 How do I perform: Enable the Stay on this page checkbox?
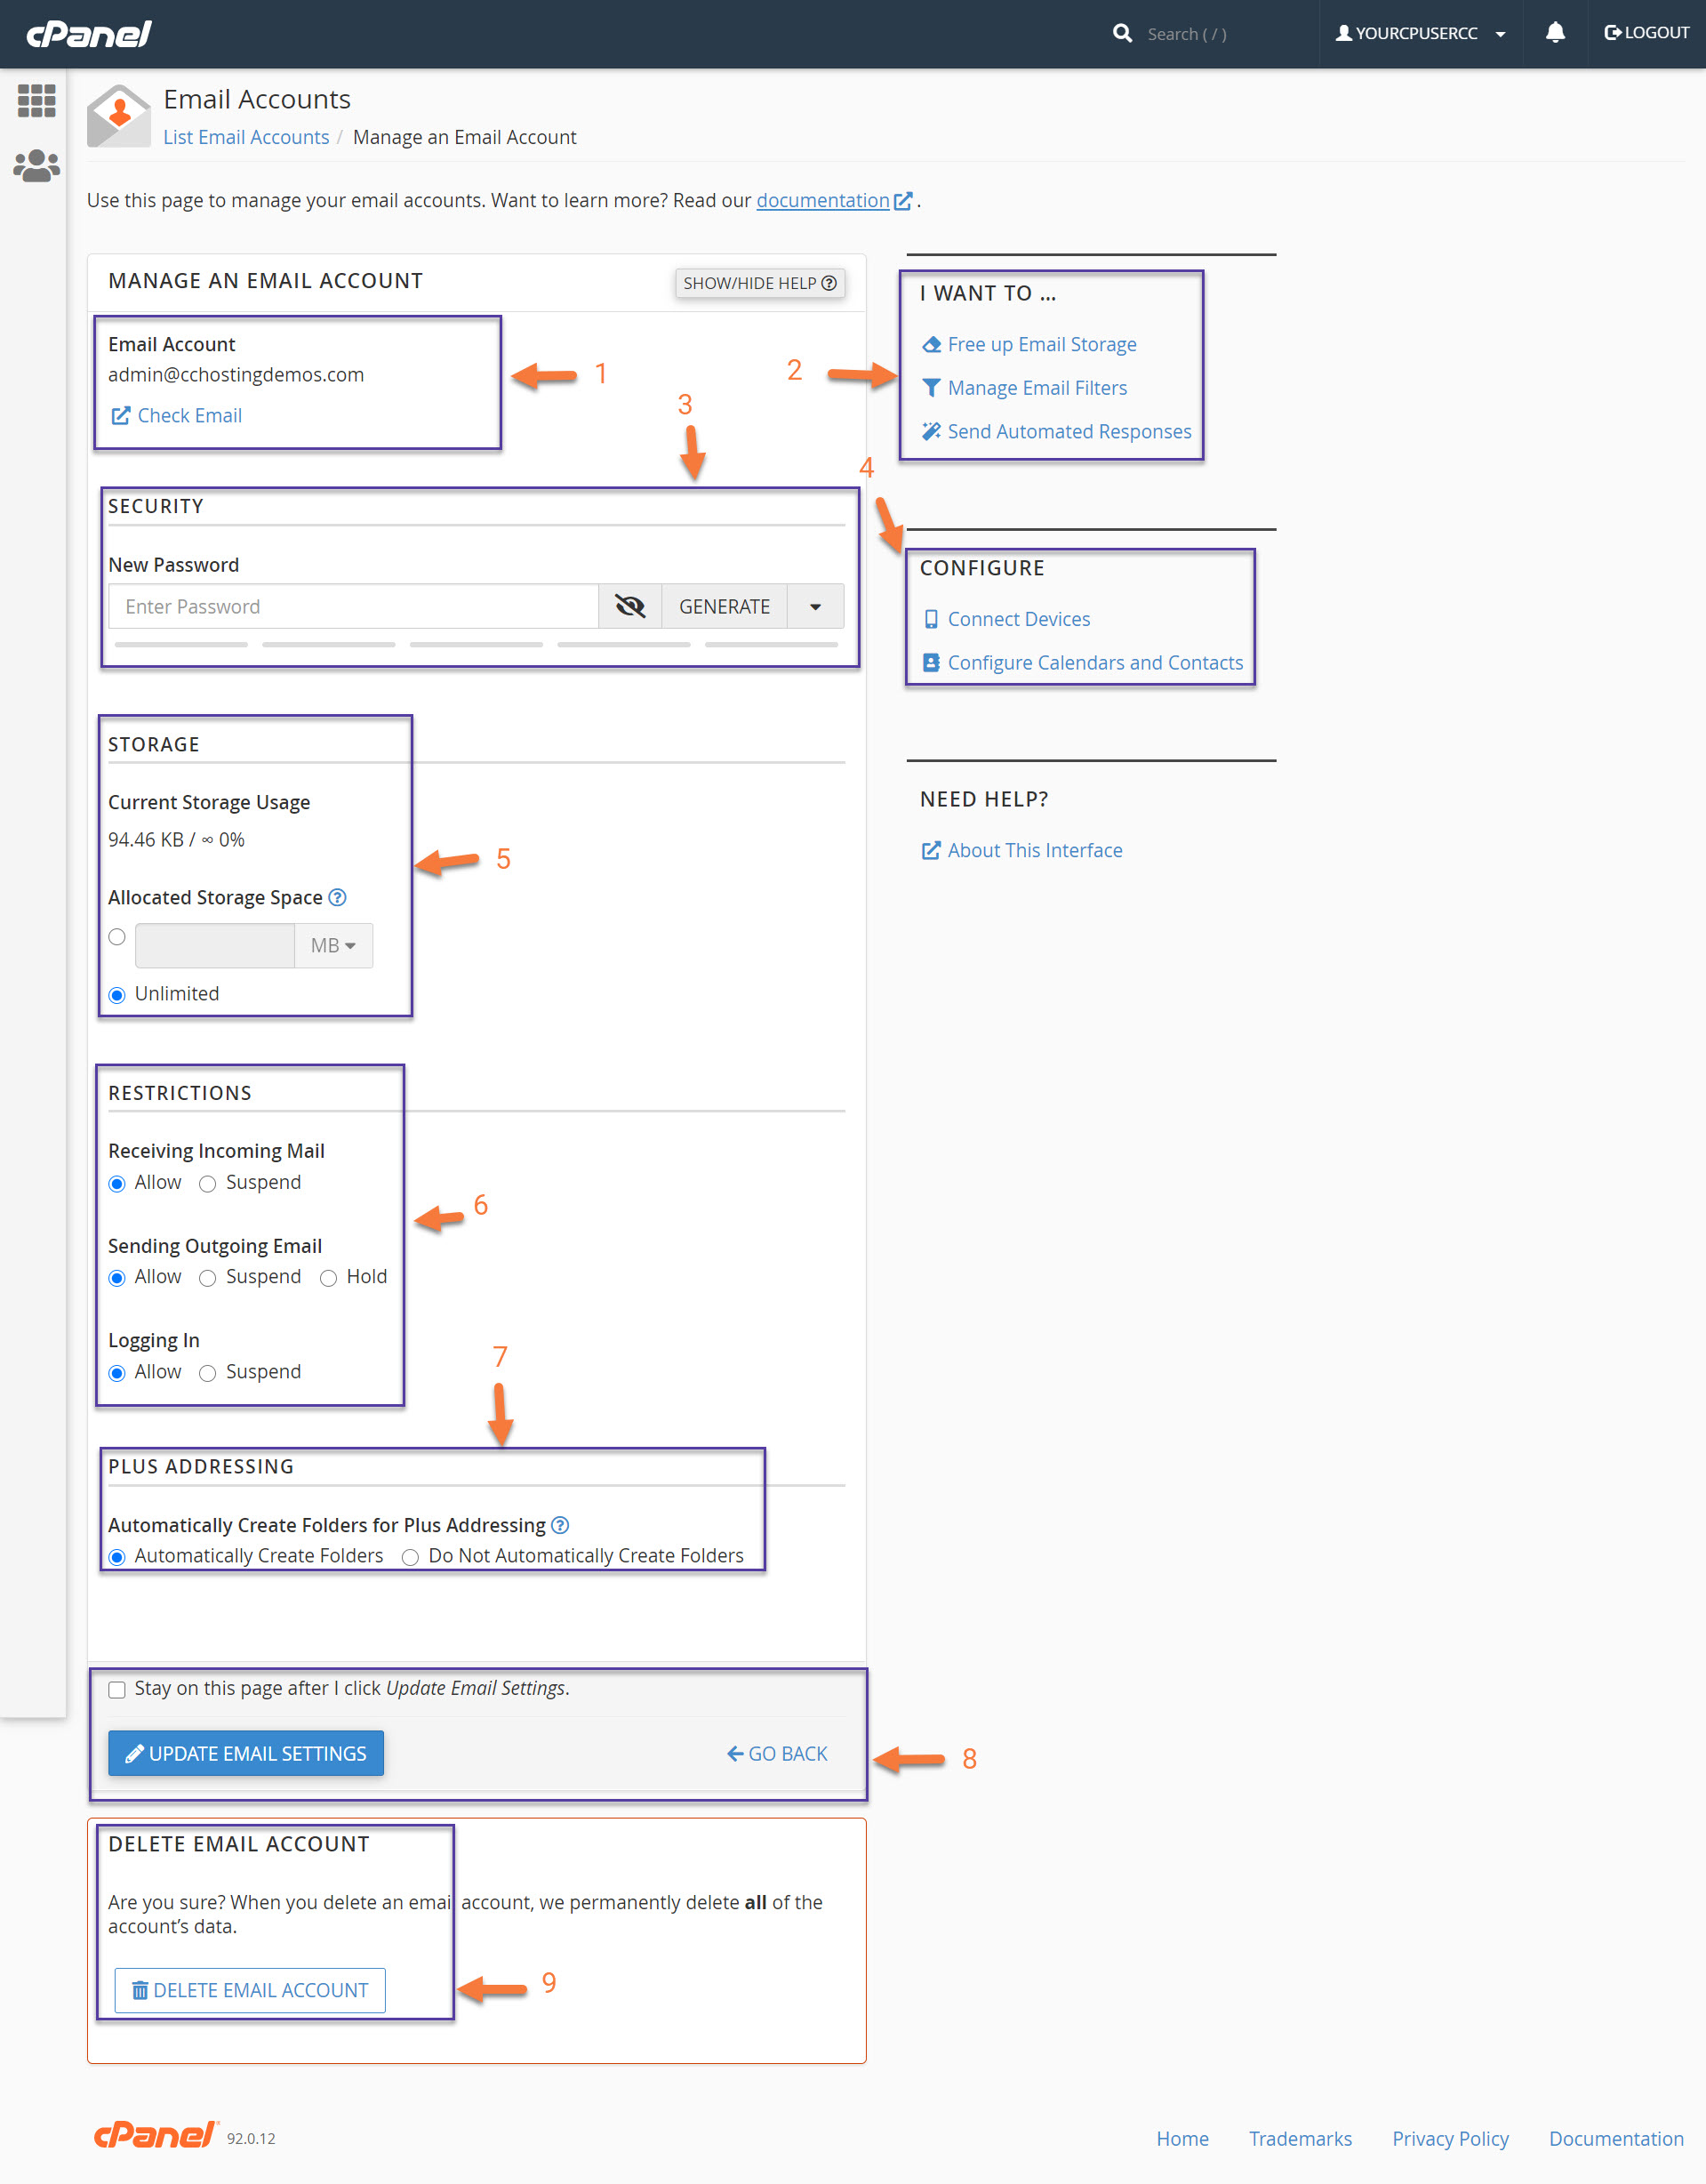(117, 1689)
